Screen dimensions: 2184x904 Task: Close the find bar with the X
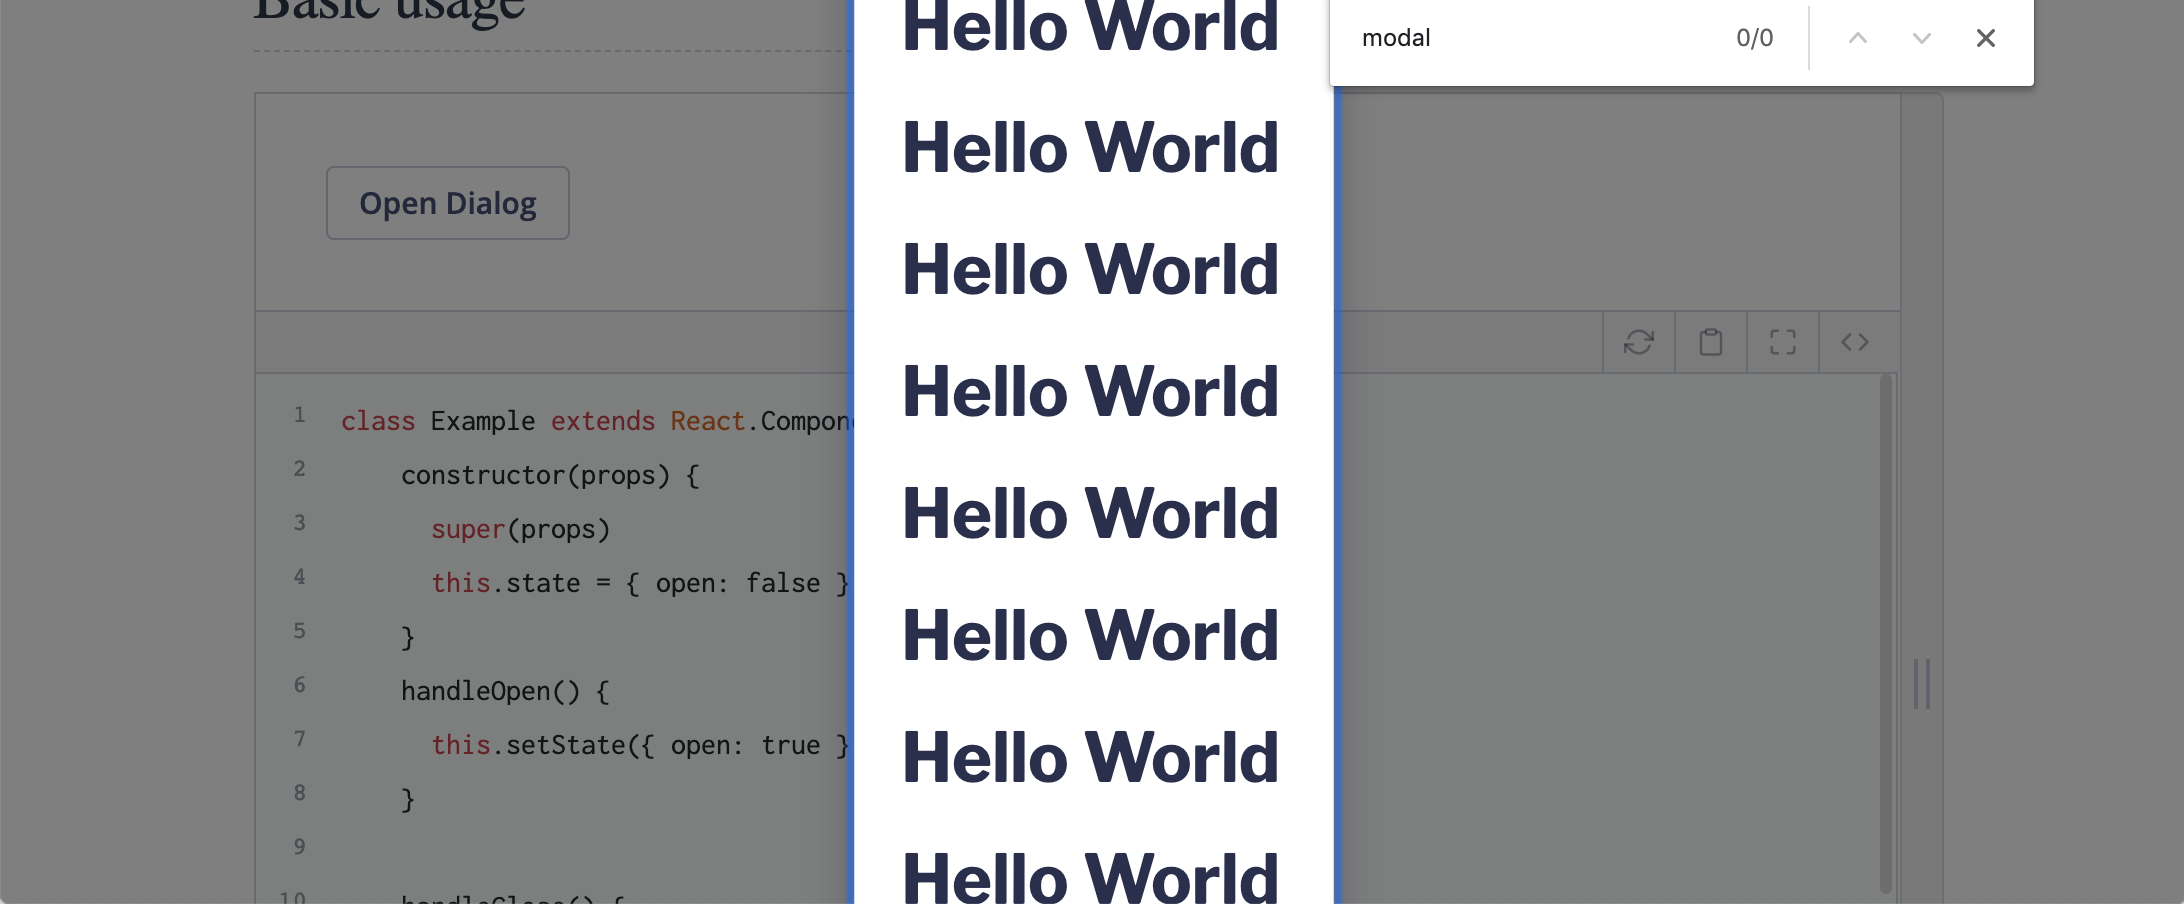pyautogui.click(x=1986, y=38)
